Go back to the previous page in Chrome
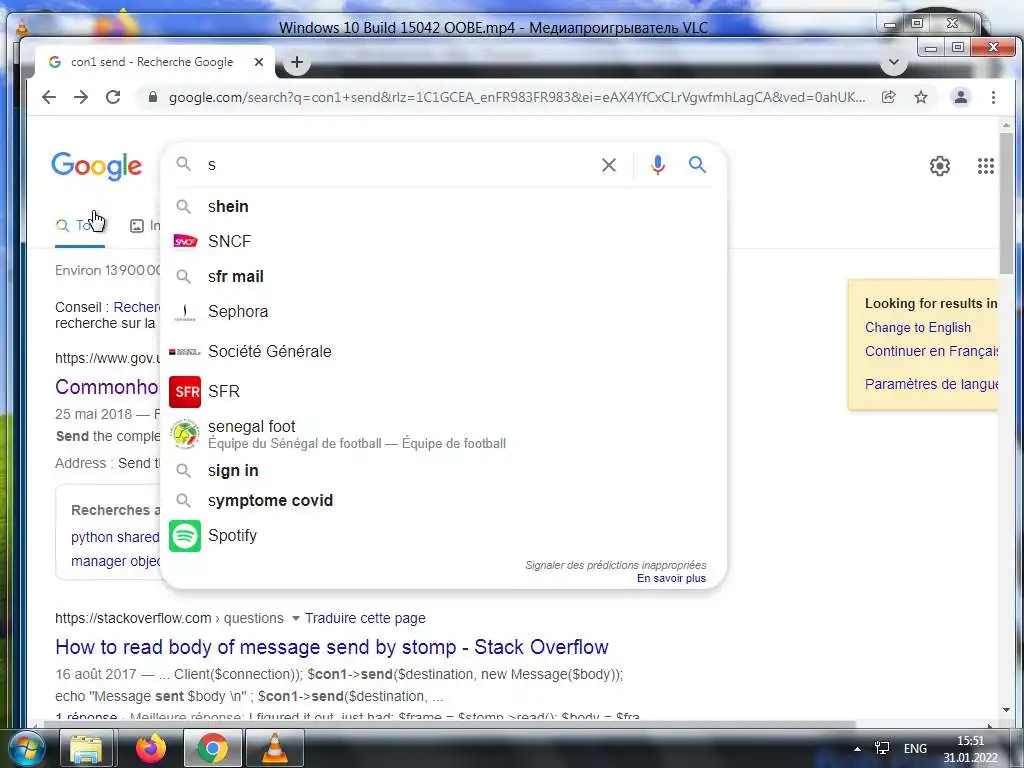Screen dimensions: 1024x768 pos(49,97)
